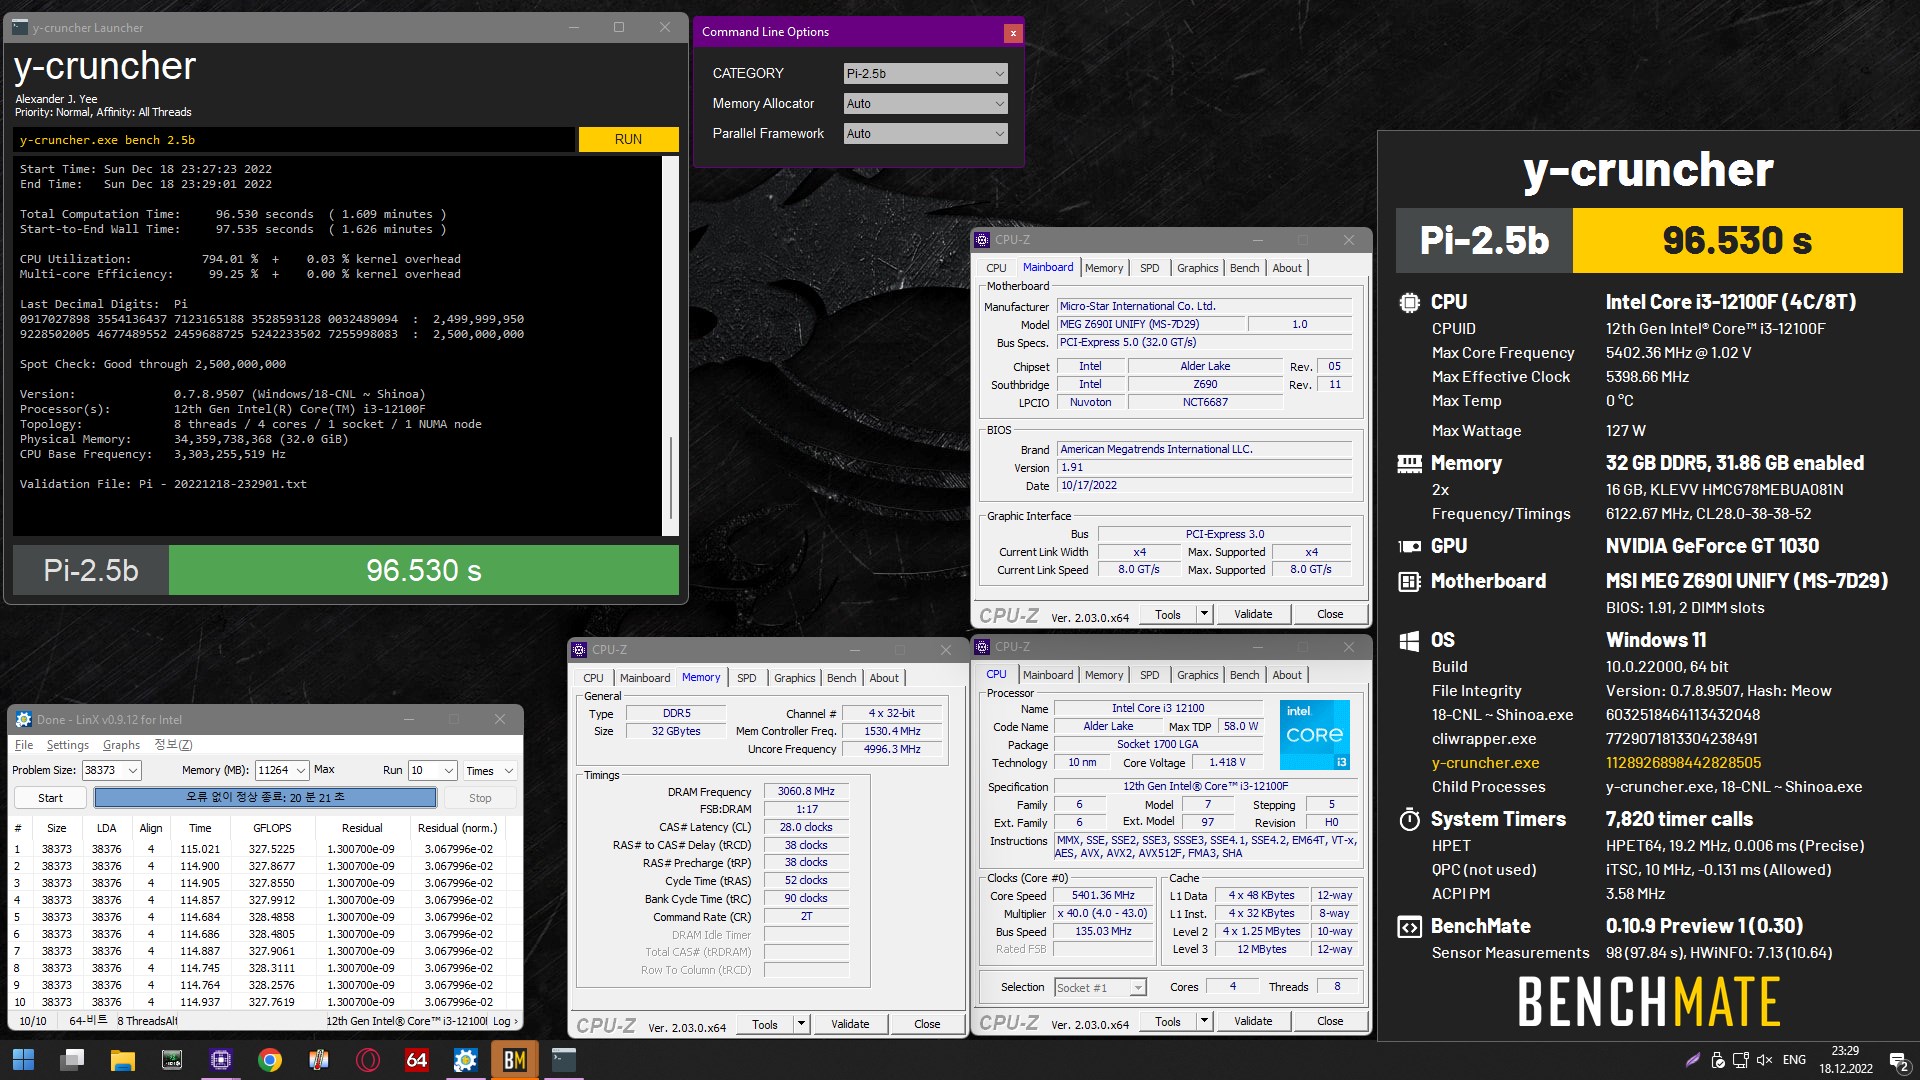Click the LinX gear icon in the taskbar
1920x1080 pixels.
466,1060
